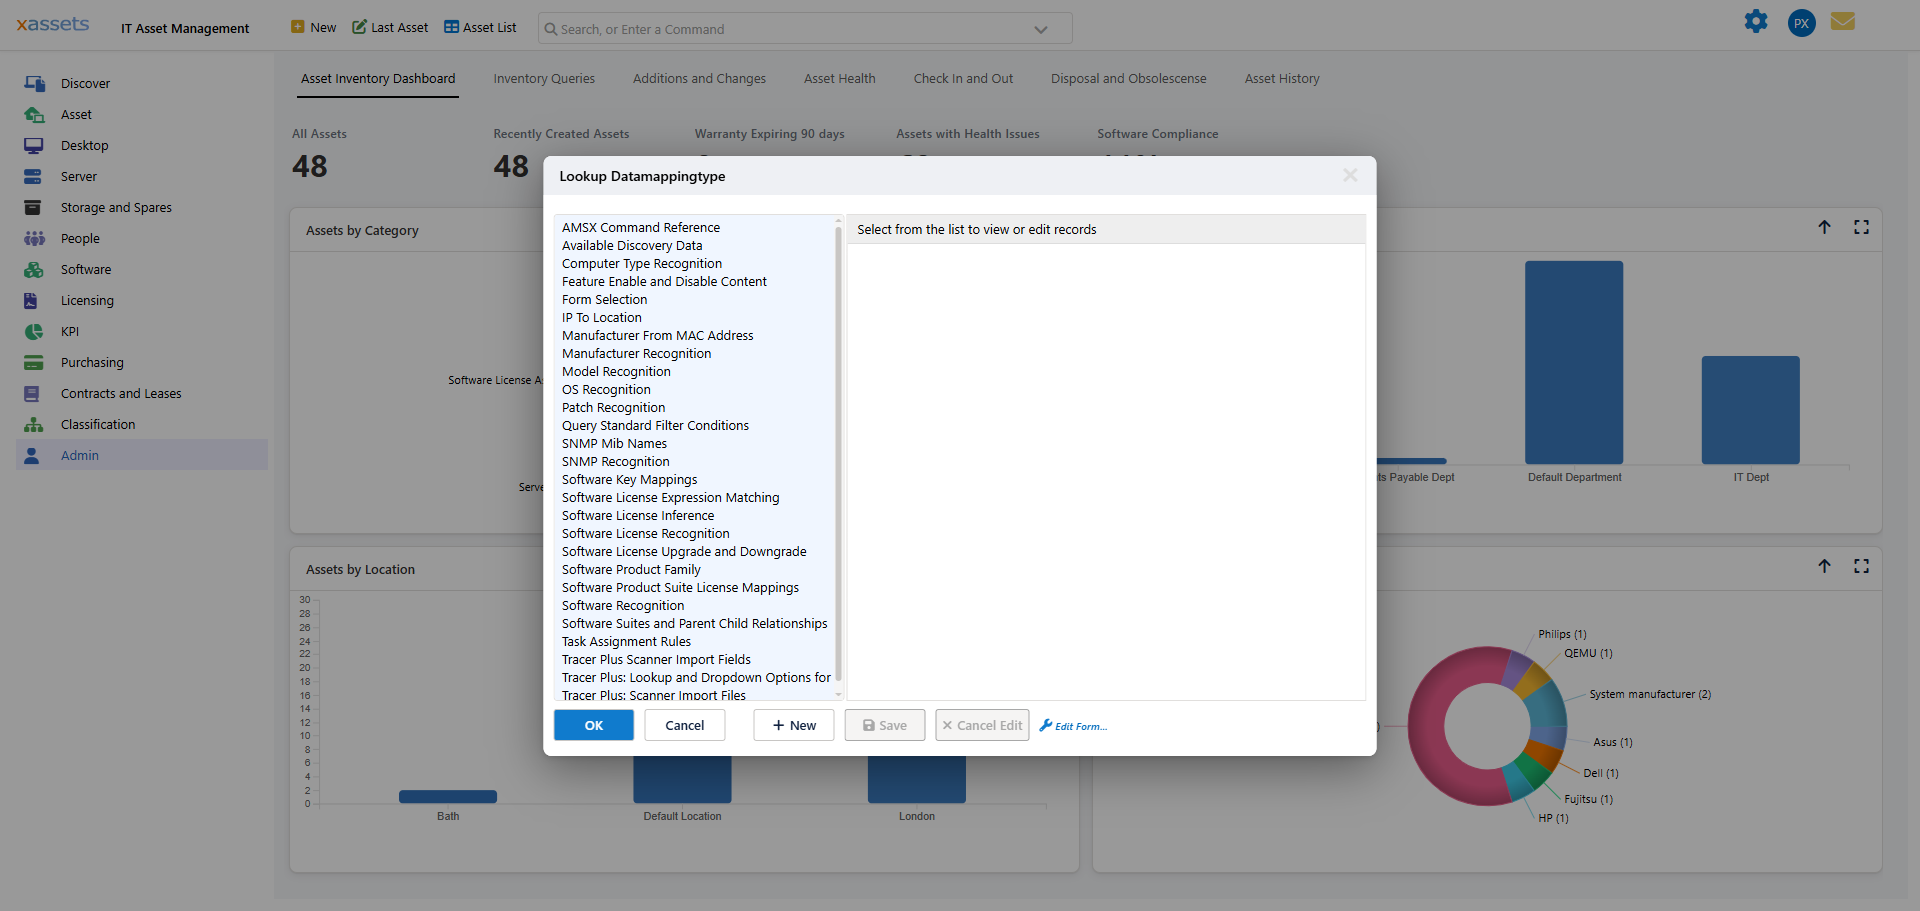The height and width of the screenshot is (911, 1920).
Task: Click the PX user avatar
Action: tap(1801, 22)
